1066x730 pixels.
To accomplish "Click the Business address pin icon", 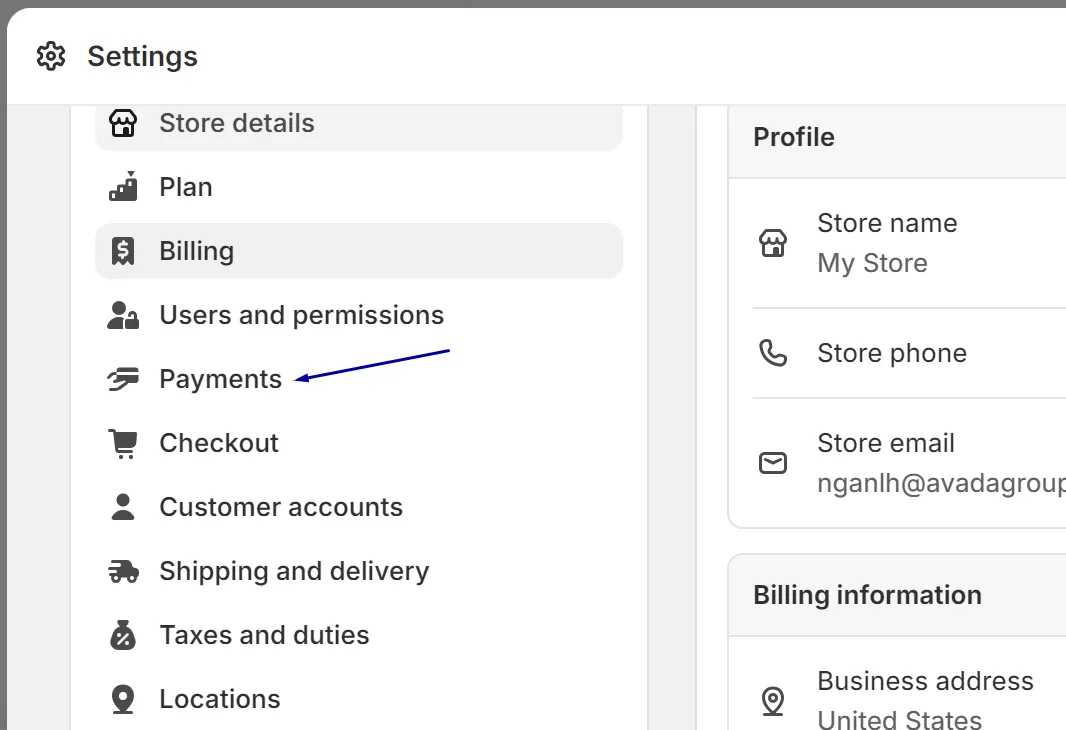I will 773,701.
